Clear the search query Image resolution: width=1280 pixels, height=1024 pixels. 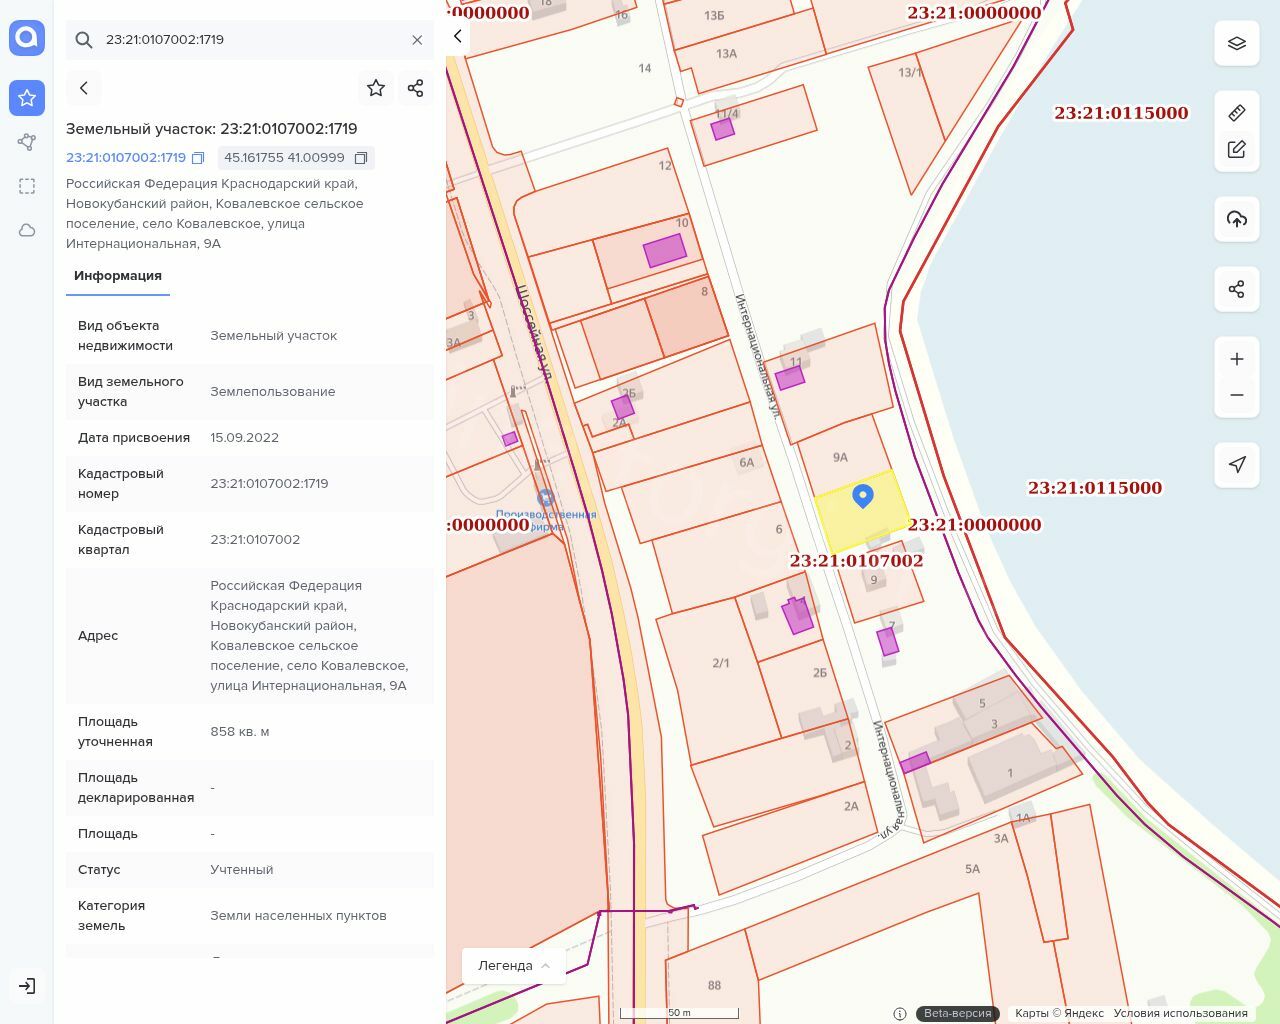pyautogui.click(x=417, y=40)
